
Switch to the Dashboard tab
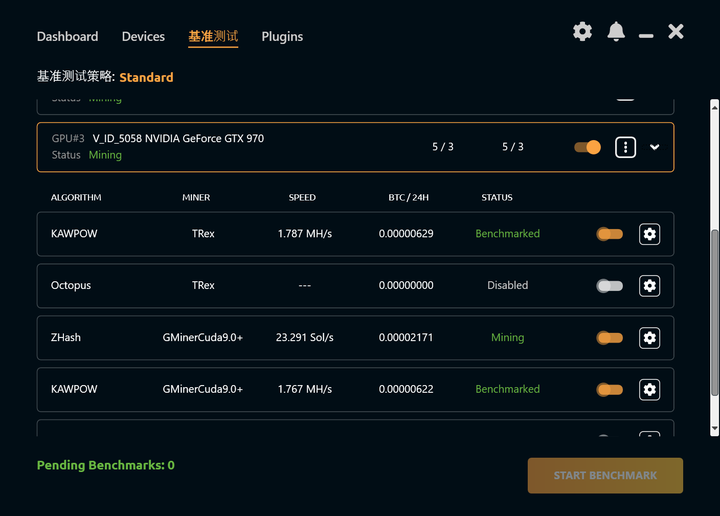pos(68,37)
